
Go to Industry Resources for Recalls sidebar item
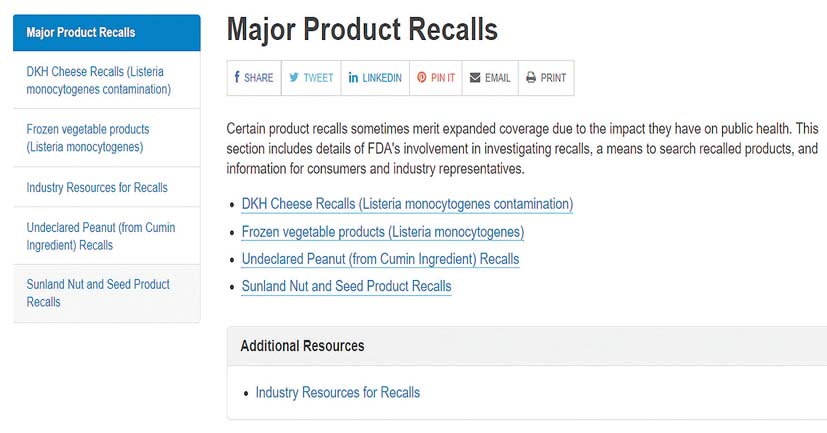(x=97, y=187)
